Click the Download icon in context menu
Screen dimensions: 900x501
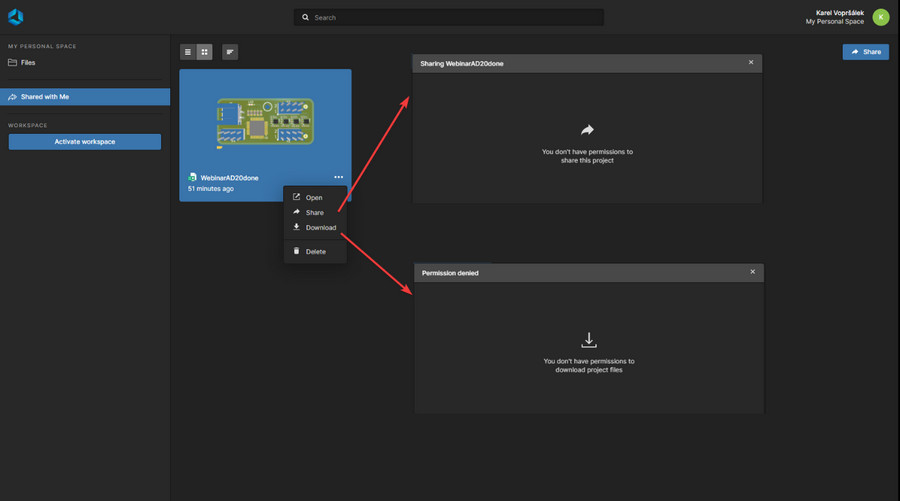click(296, 227)
